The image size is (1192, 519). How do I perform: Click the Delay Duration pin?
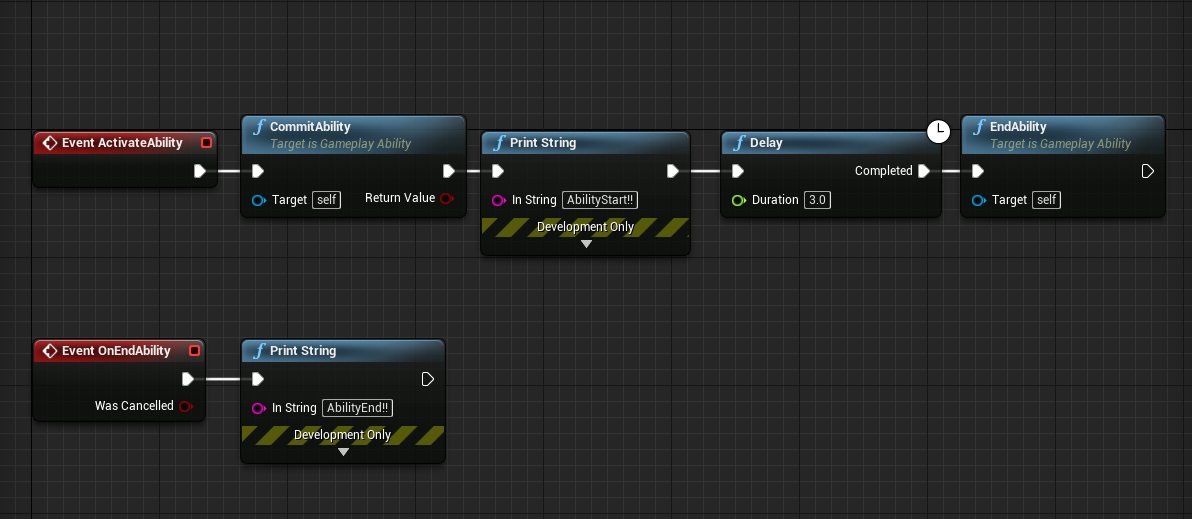pyautogui.click(x=738, y=200)
